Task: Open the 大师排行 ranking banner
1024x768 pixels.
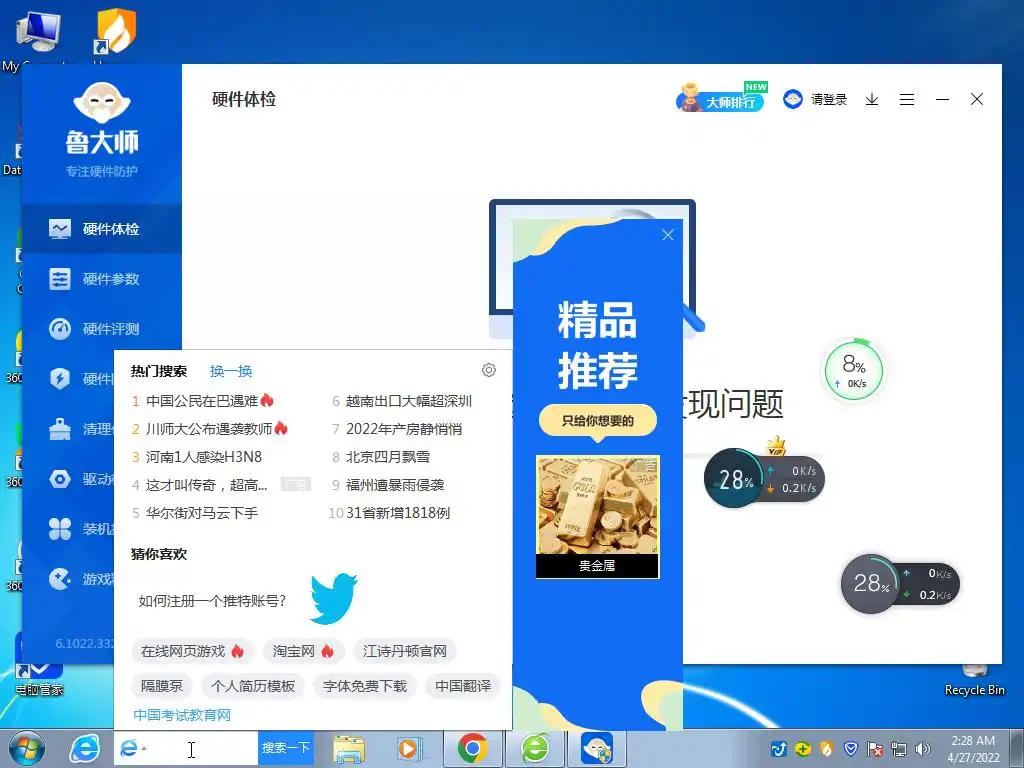Action: pos(721,99)
